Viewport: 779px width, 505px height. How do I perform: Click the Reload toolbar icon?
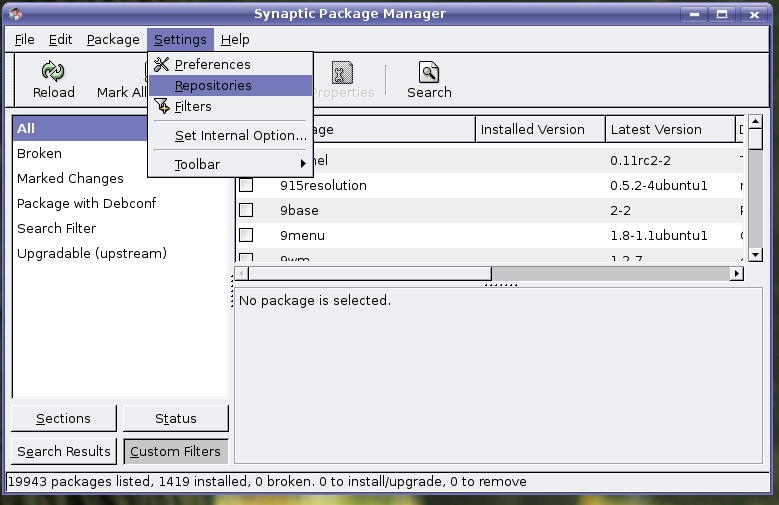(x=53, y=72)
